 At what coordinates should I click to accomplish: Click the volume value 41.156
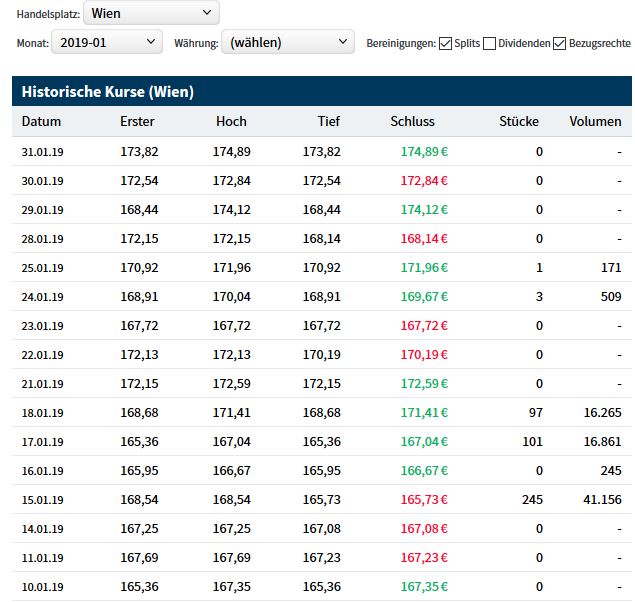pos(601,499)
